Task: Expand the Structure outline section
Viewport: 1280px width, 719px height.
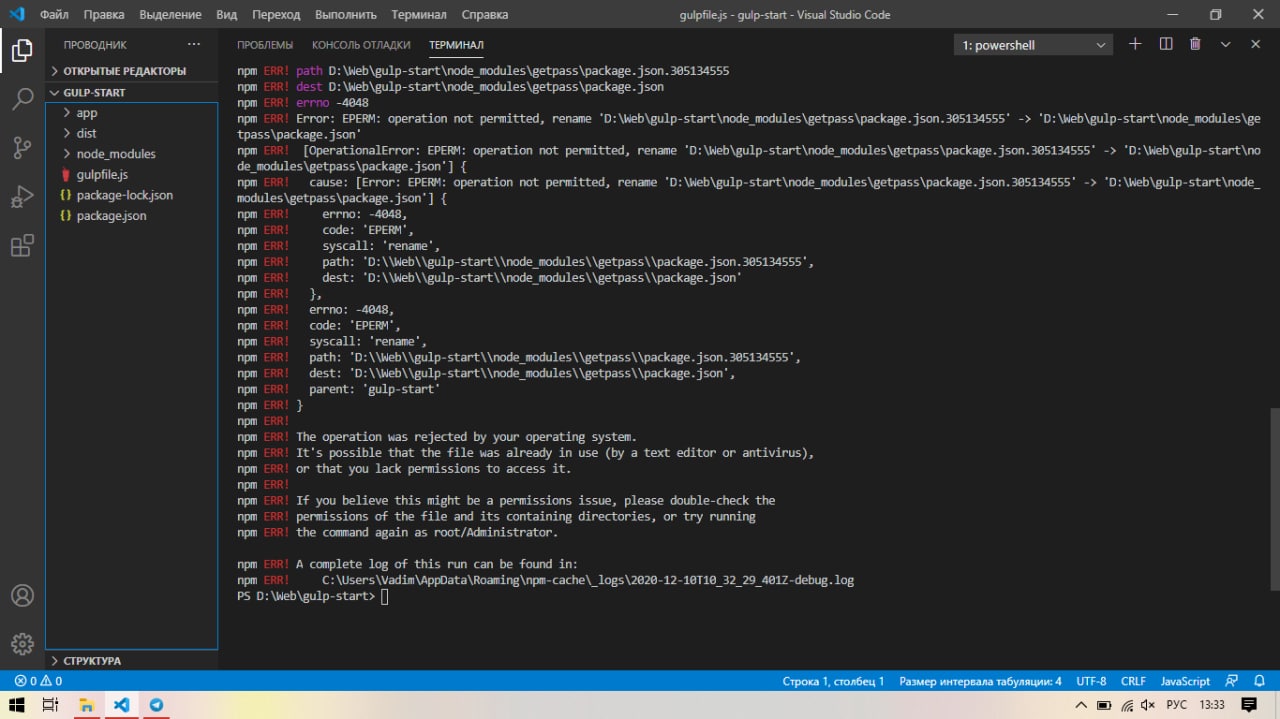Action: (x=131, y=661)
